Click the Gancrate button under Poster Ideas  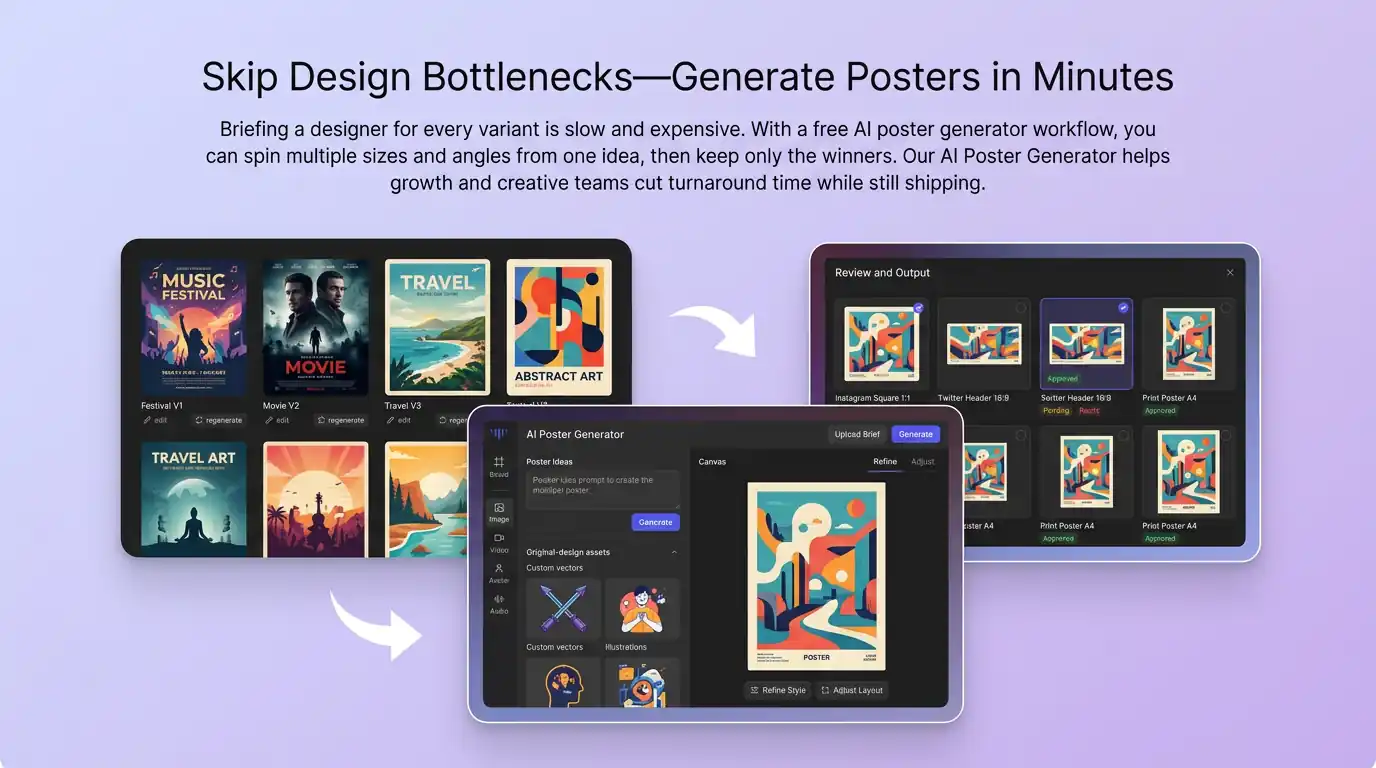[x=655, y=522]
